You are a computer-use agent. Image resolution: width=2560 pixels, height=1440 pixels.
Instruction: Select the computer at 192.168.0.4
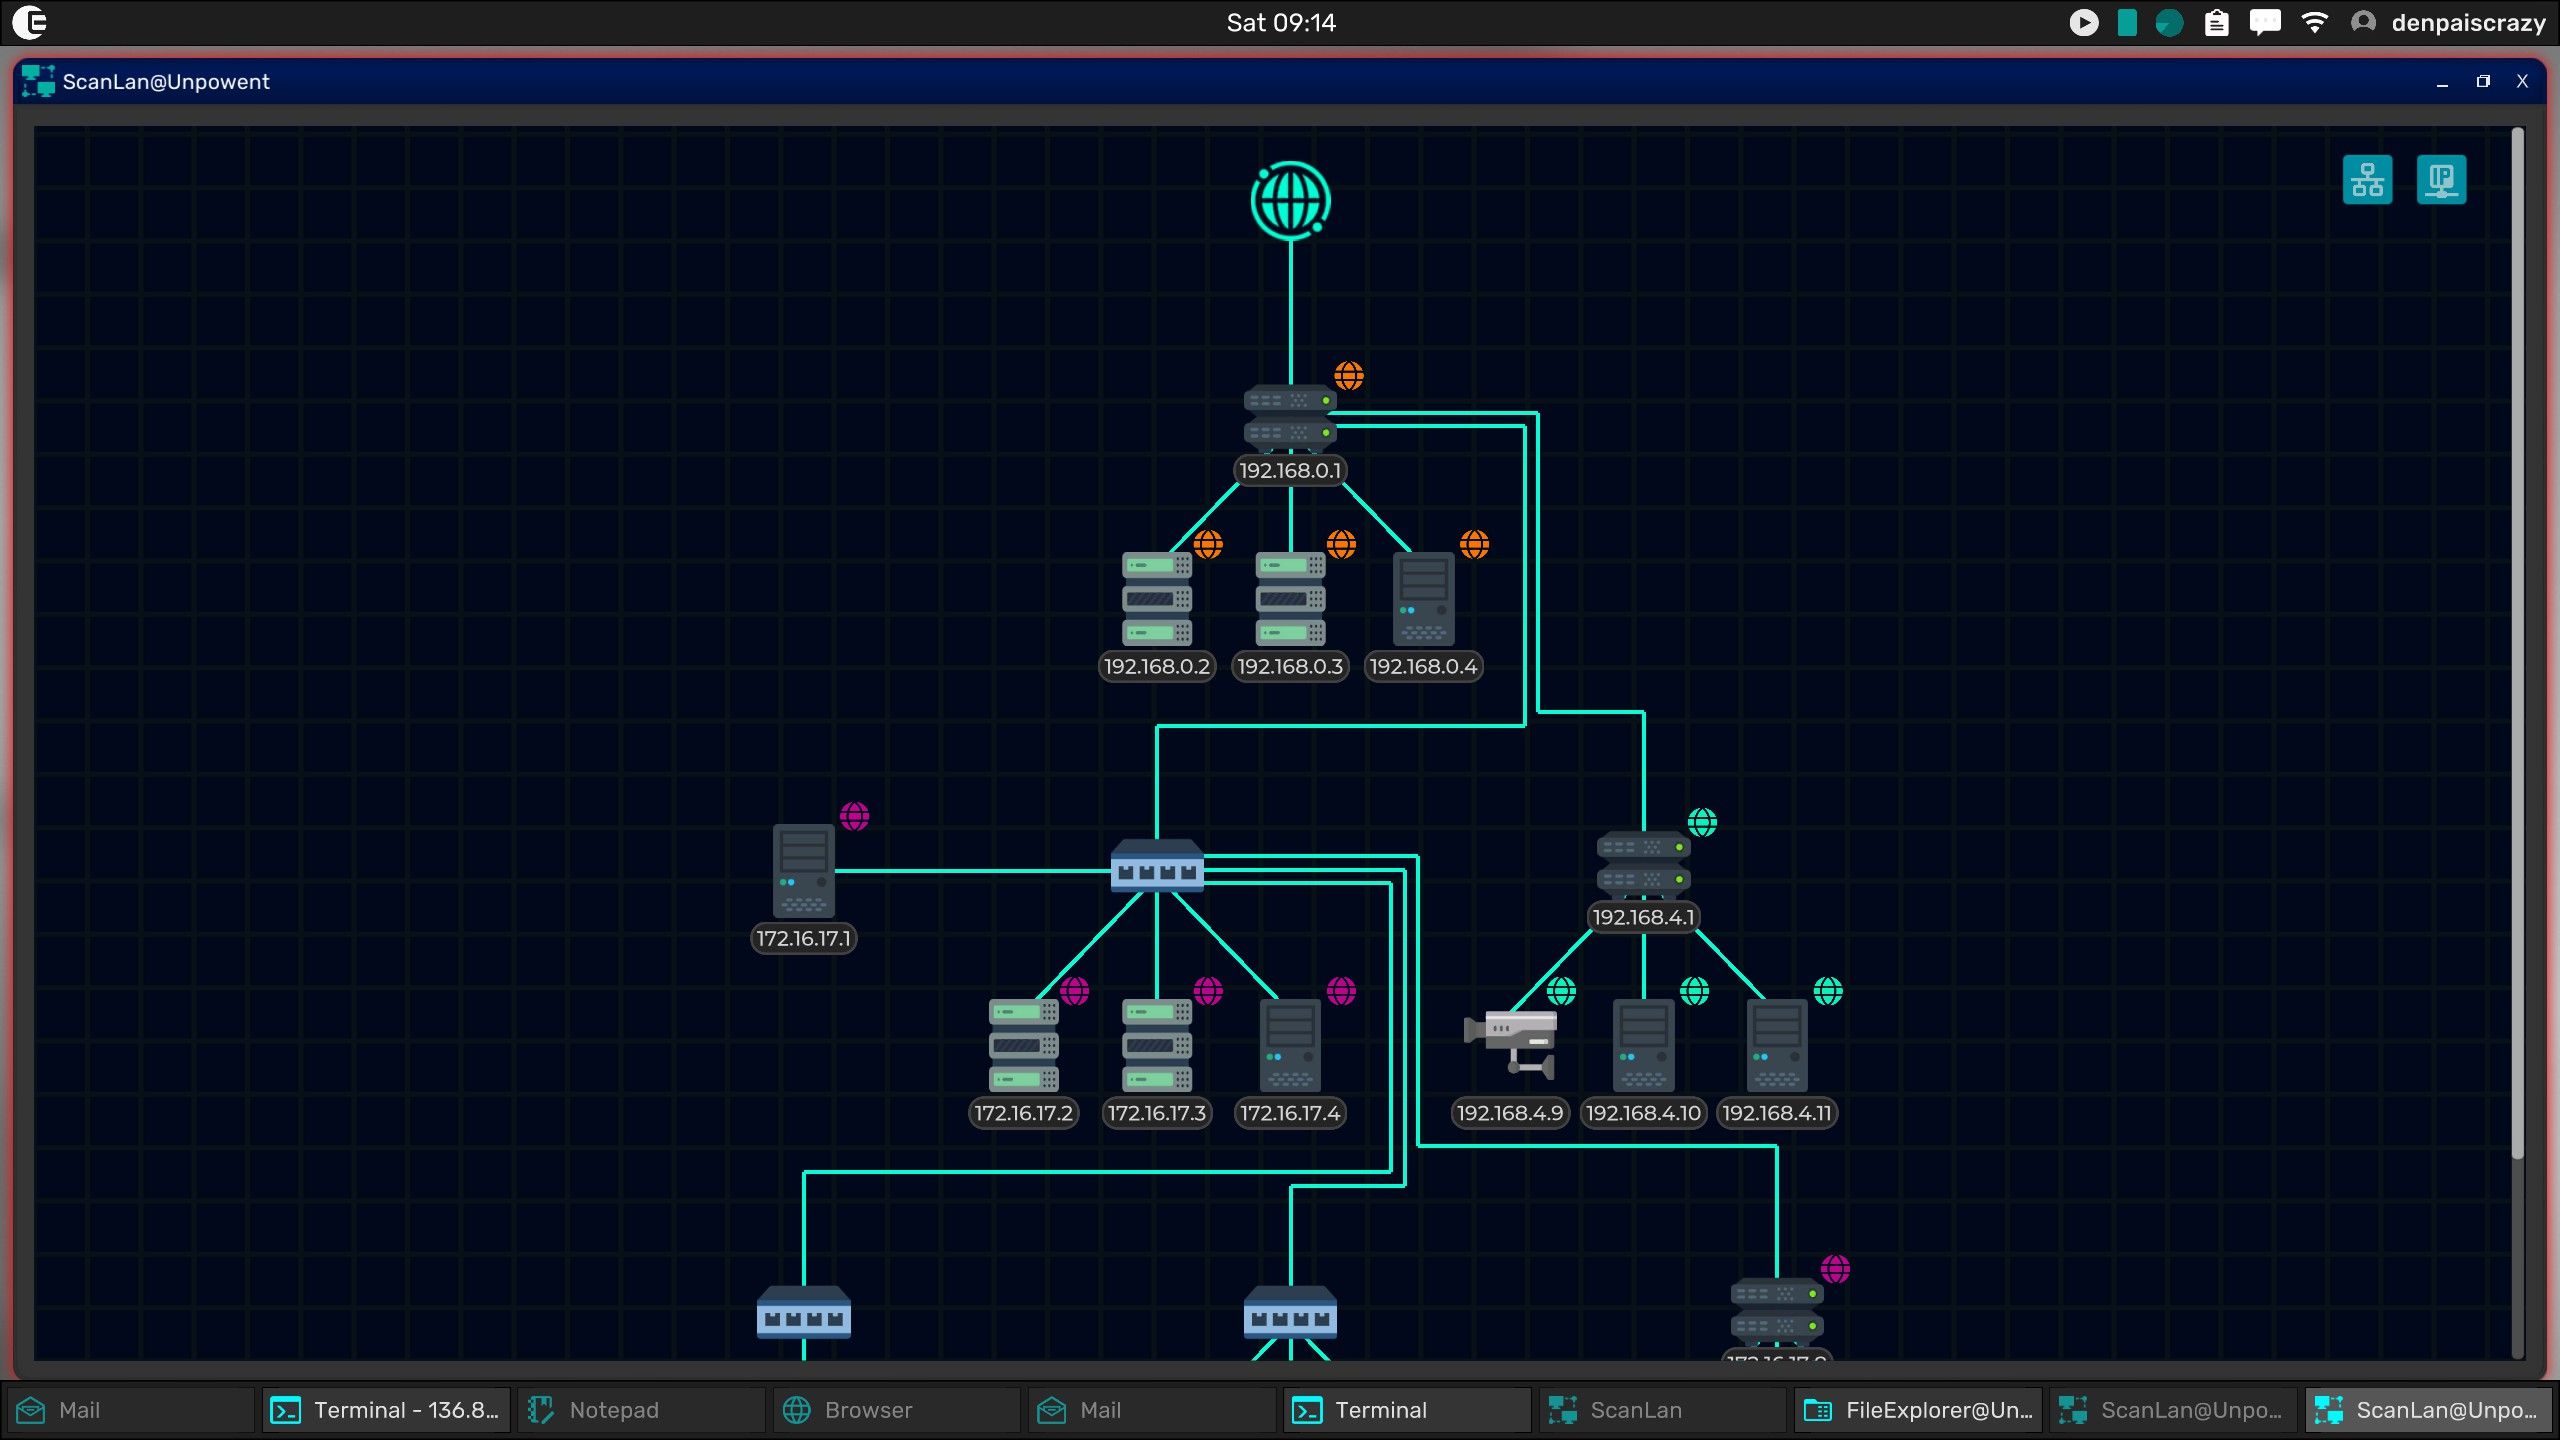point(1423,598)
